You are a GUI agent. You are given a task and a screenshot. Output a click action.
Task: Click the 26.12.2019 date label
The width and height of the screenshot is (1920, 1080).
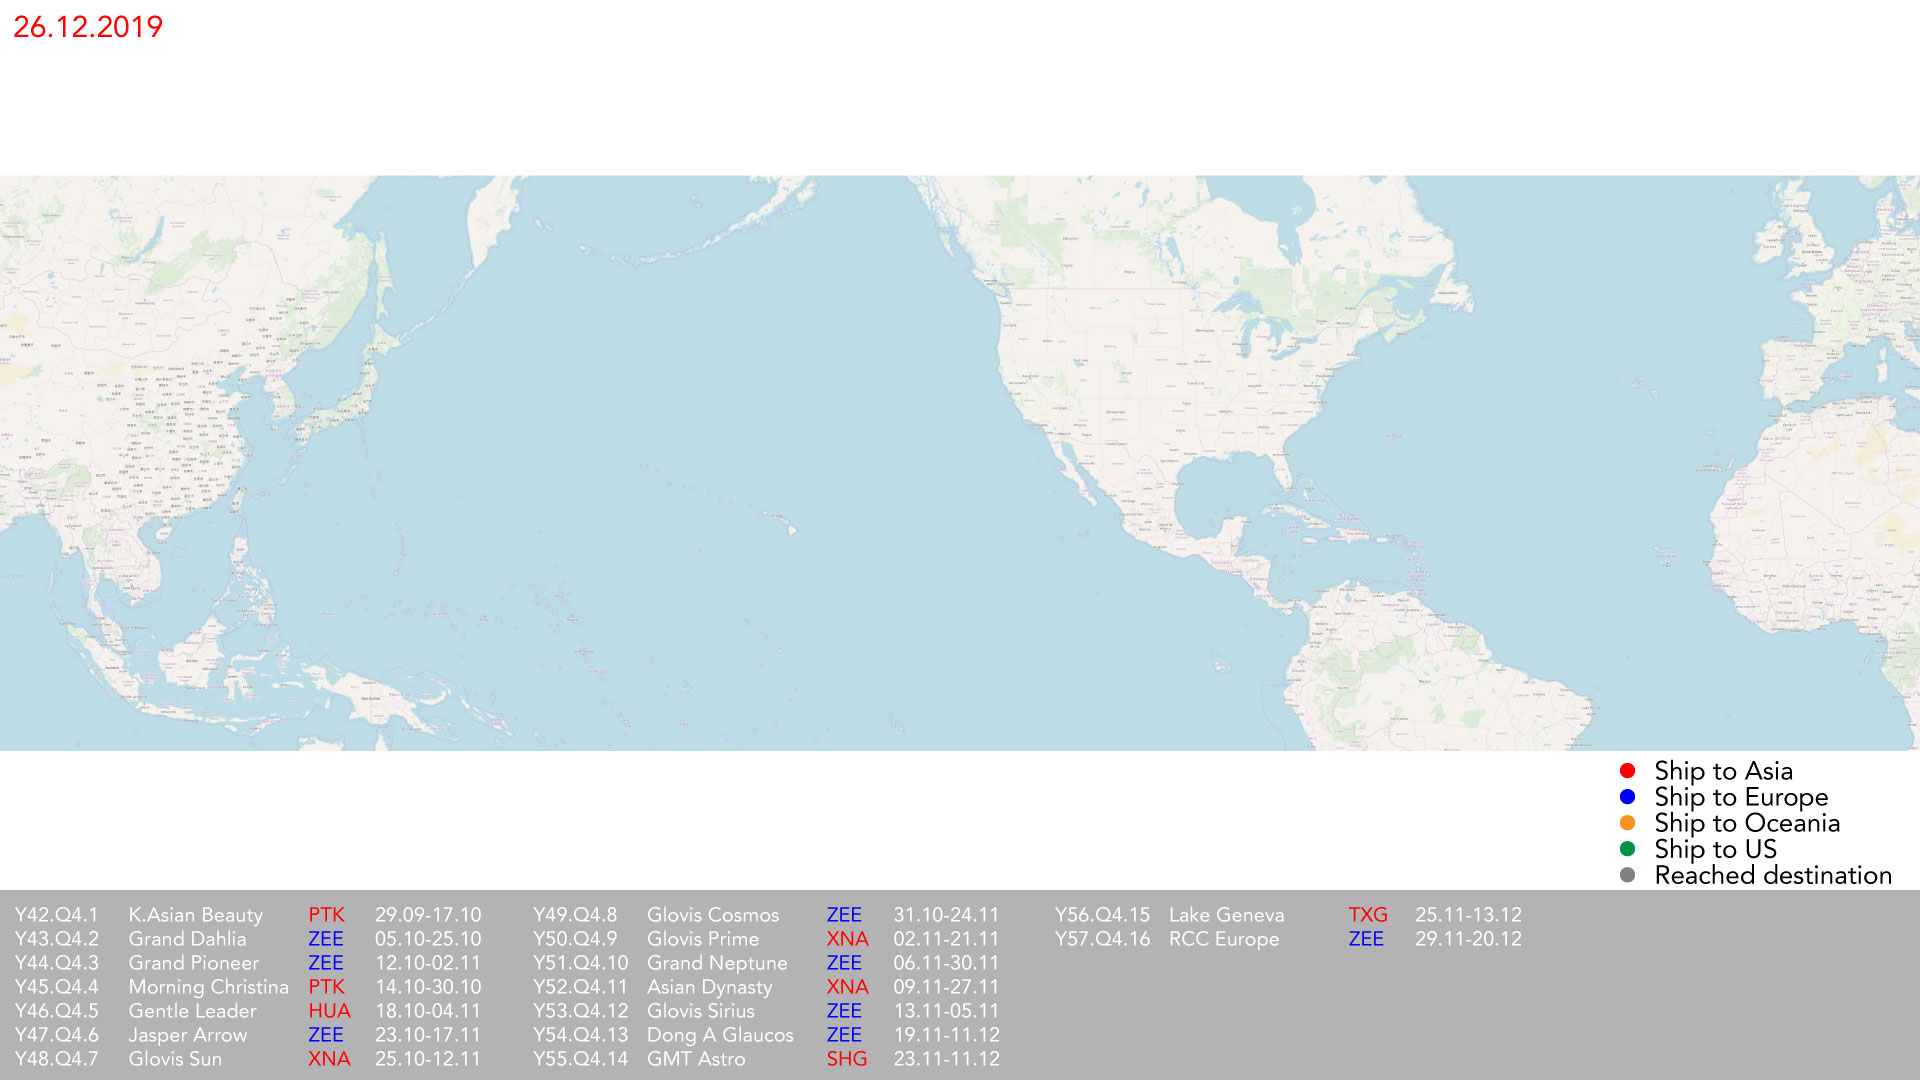click(x=88, y=27)
